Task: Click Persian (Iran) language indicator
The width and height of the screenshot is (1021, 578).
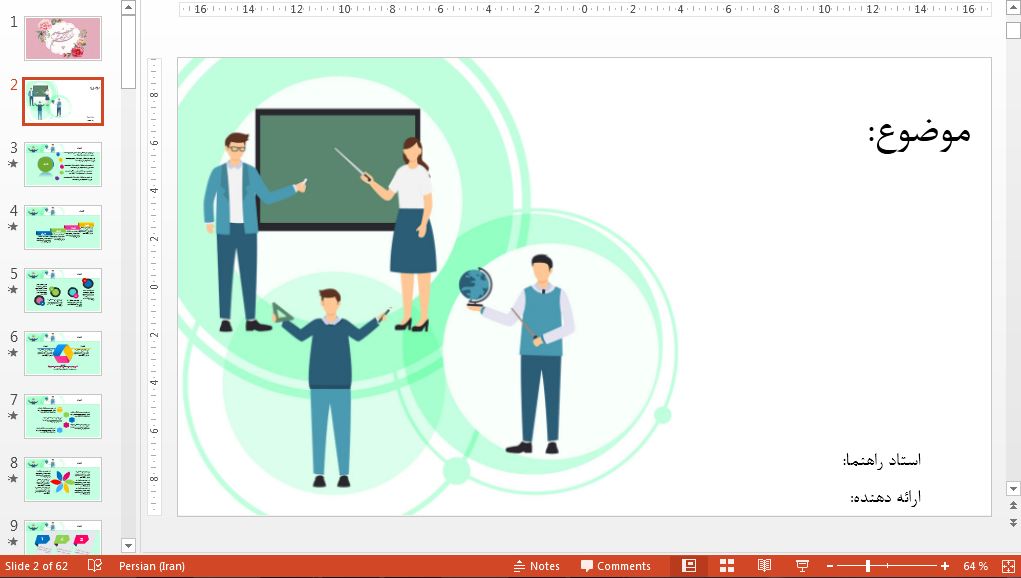Action: click(x=152, y=566)
